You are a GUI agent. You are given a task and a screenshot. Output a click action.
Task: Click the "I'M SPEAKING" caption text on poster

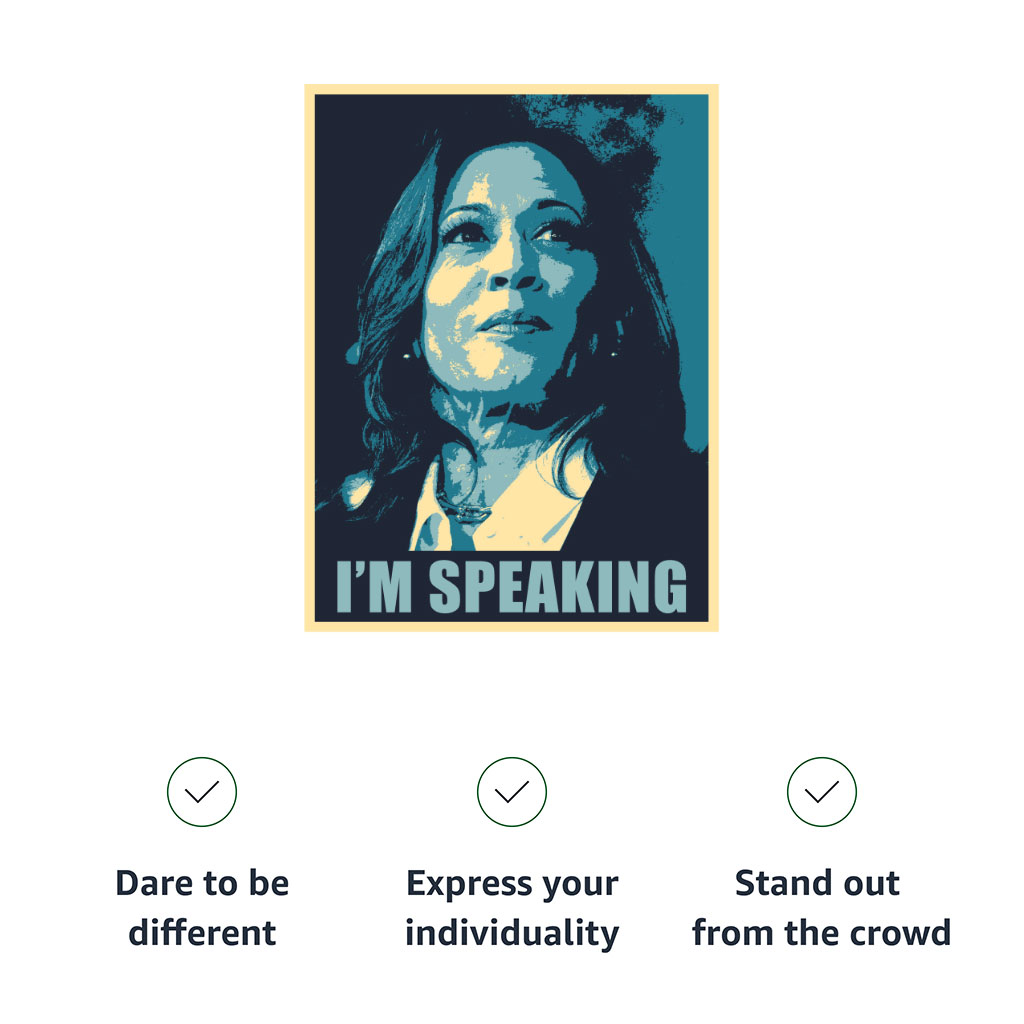pos(511,586)
